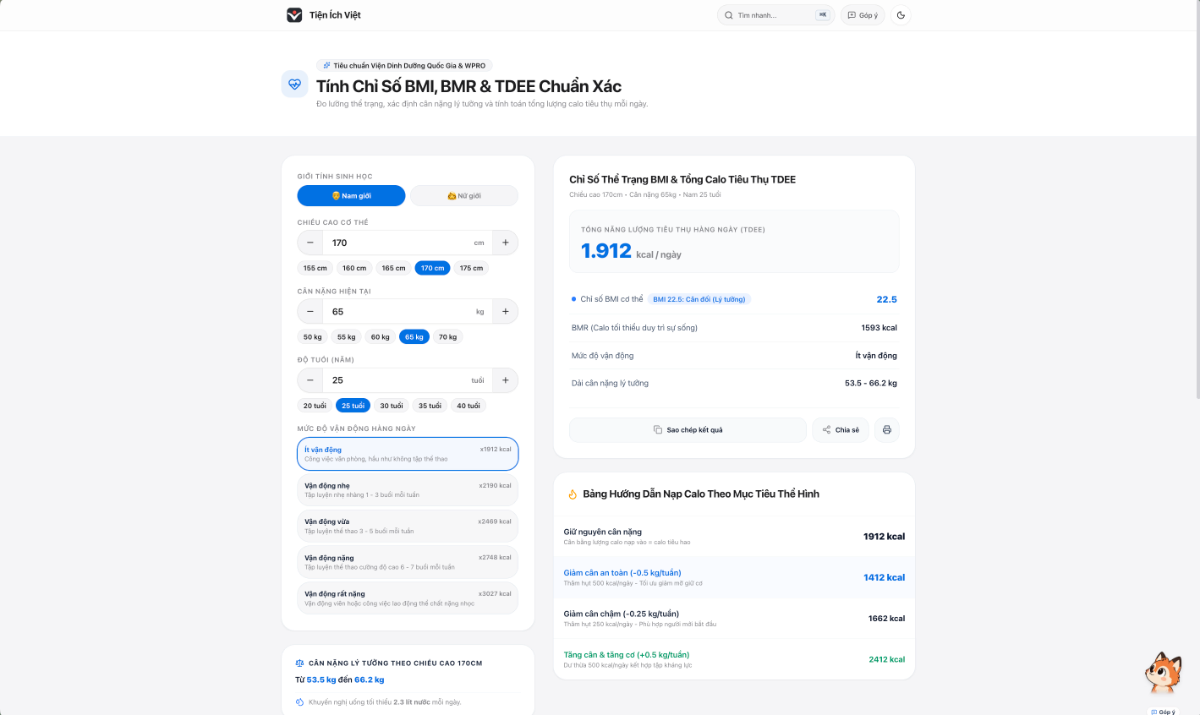Click the fox mascot helper icon
The width and height of the screenshot is (1200, 715).
pos(1164,673)
